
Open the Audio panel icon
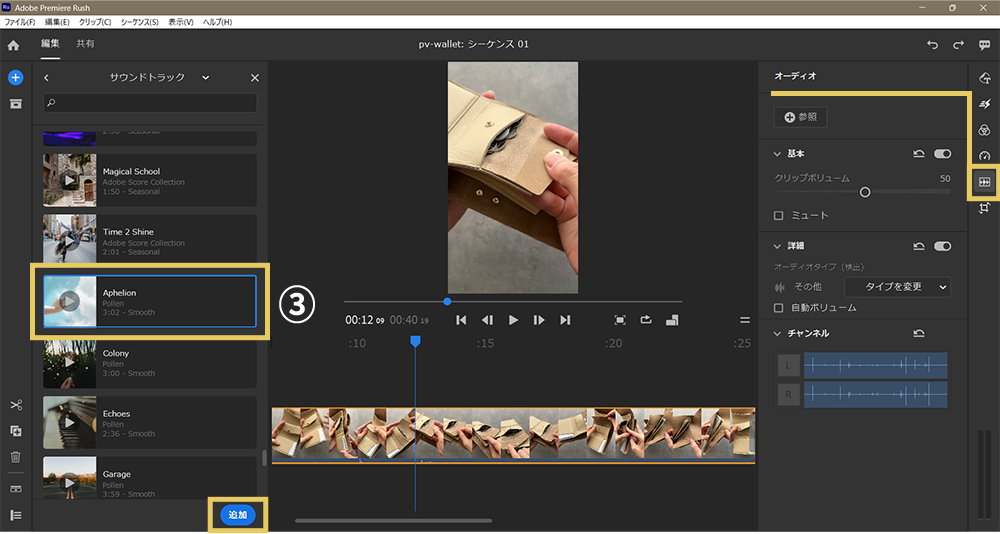coord(984,182)
